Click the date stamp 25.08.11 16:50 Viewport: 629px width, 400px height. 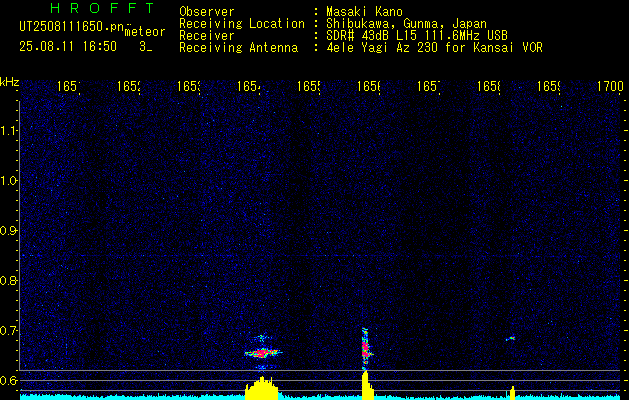(68, 47)
